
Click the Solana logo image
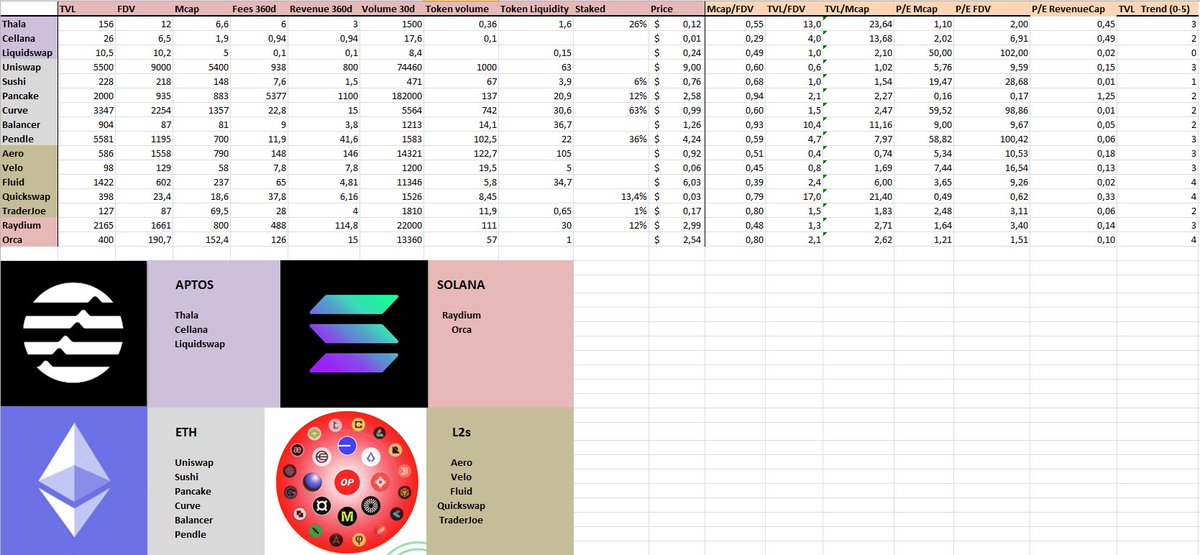(x=354, y=334)
